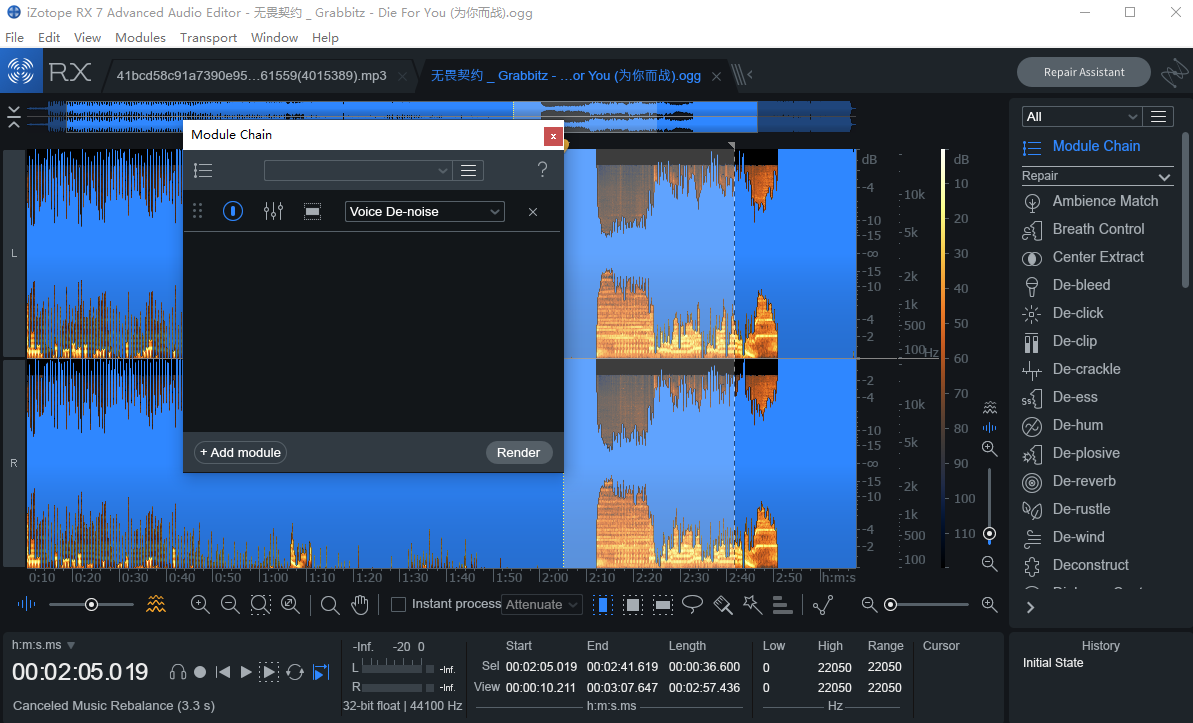Collapse the waveform overview strip
This screenshot has width=1193, height=723.
pyautogui.click(x=14, y=116)
